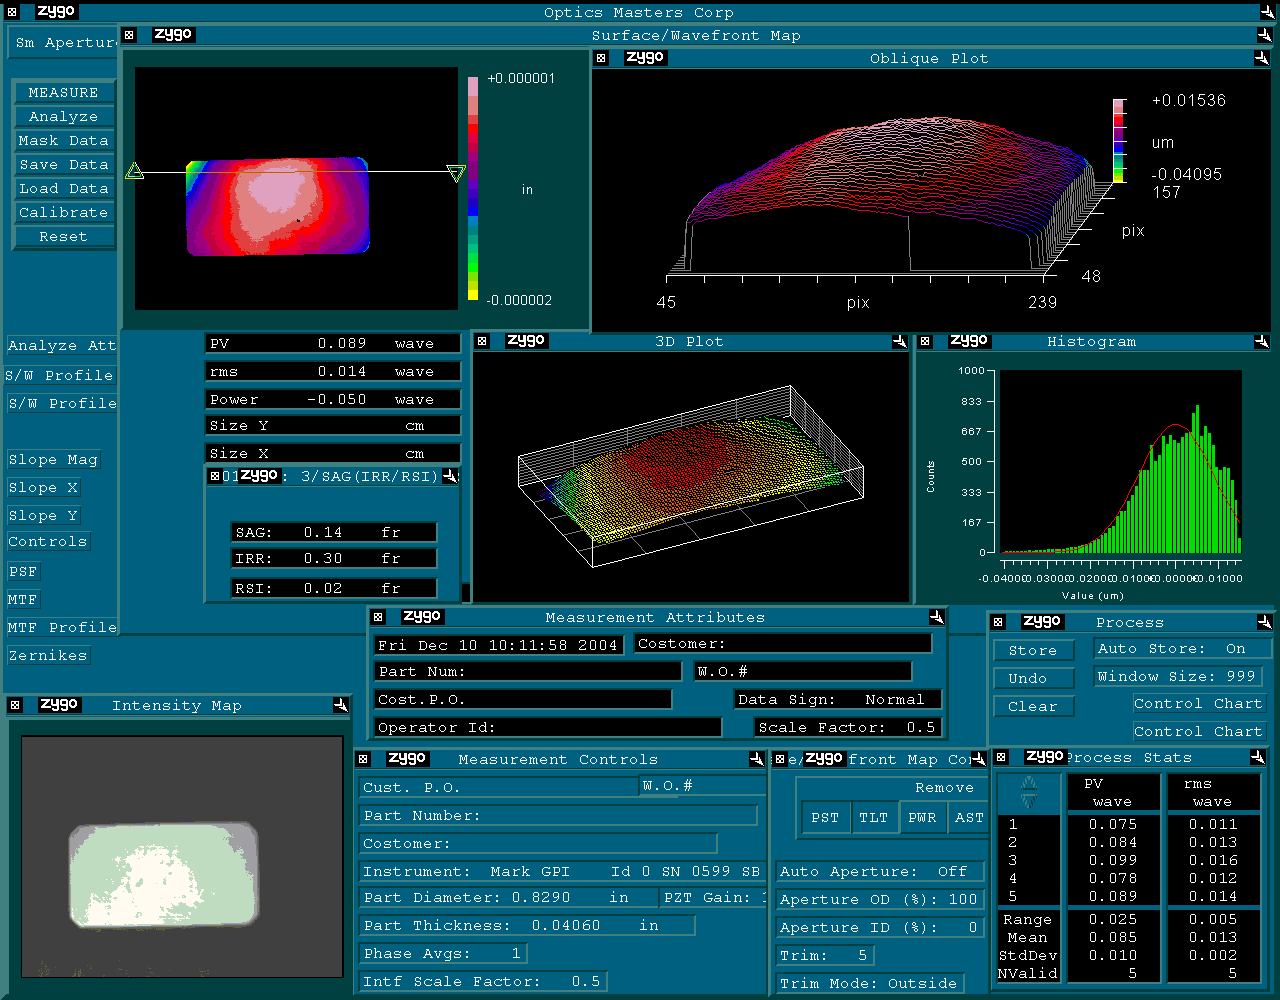Screen dimensions: 1280x1000
Task: Click Optics Masters Corp main window menu icon
Action: pos(13,12)
